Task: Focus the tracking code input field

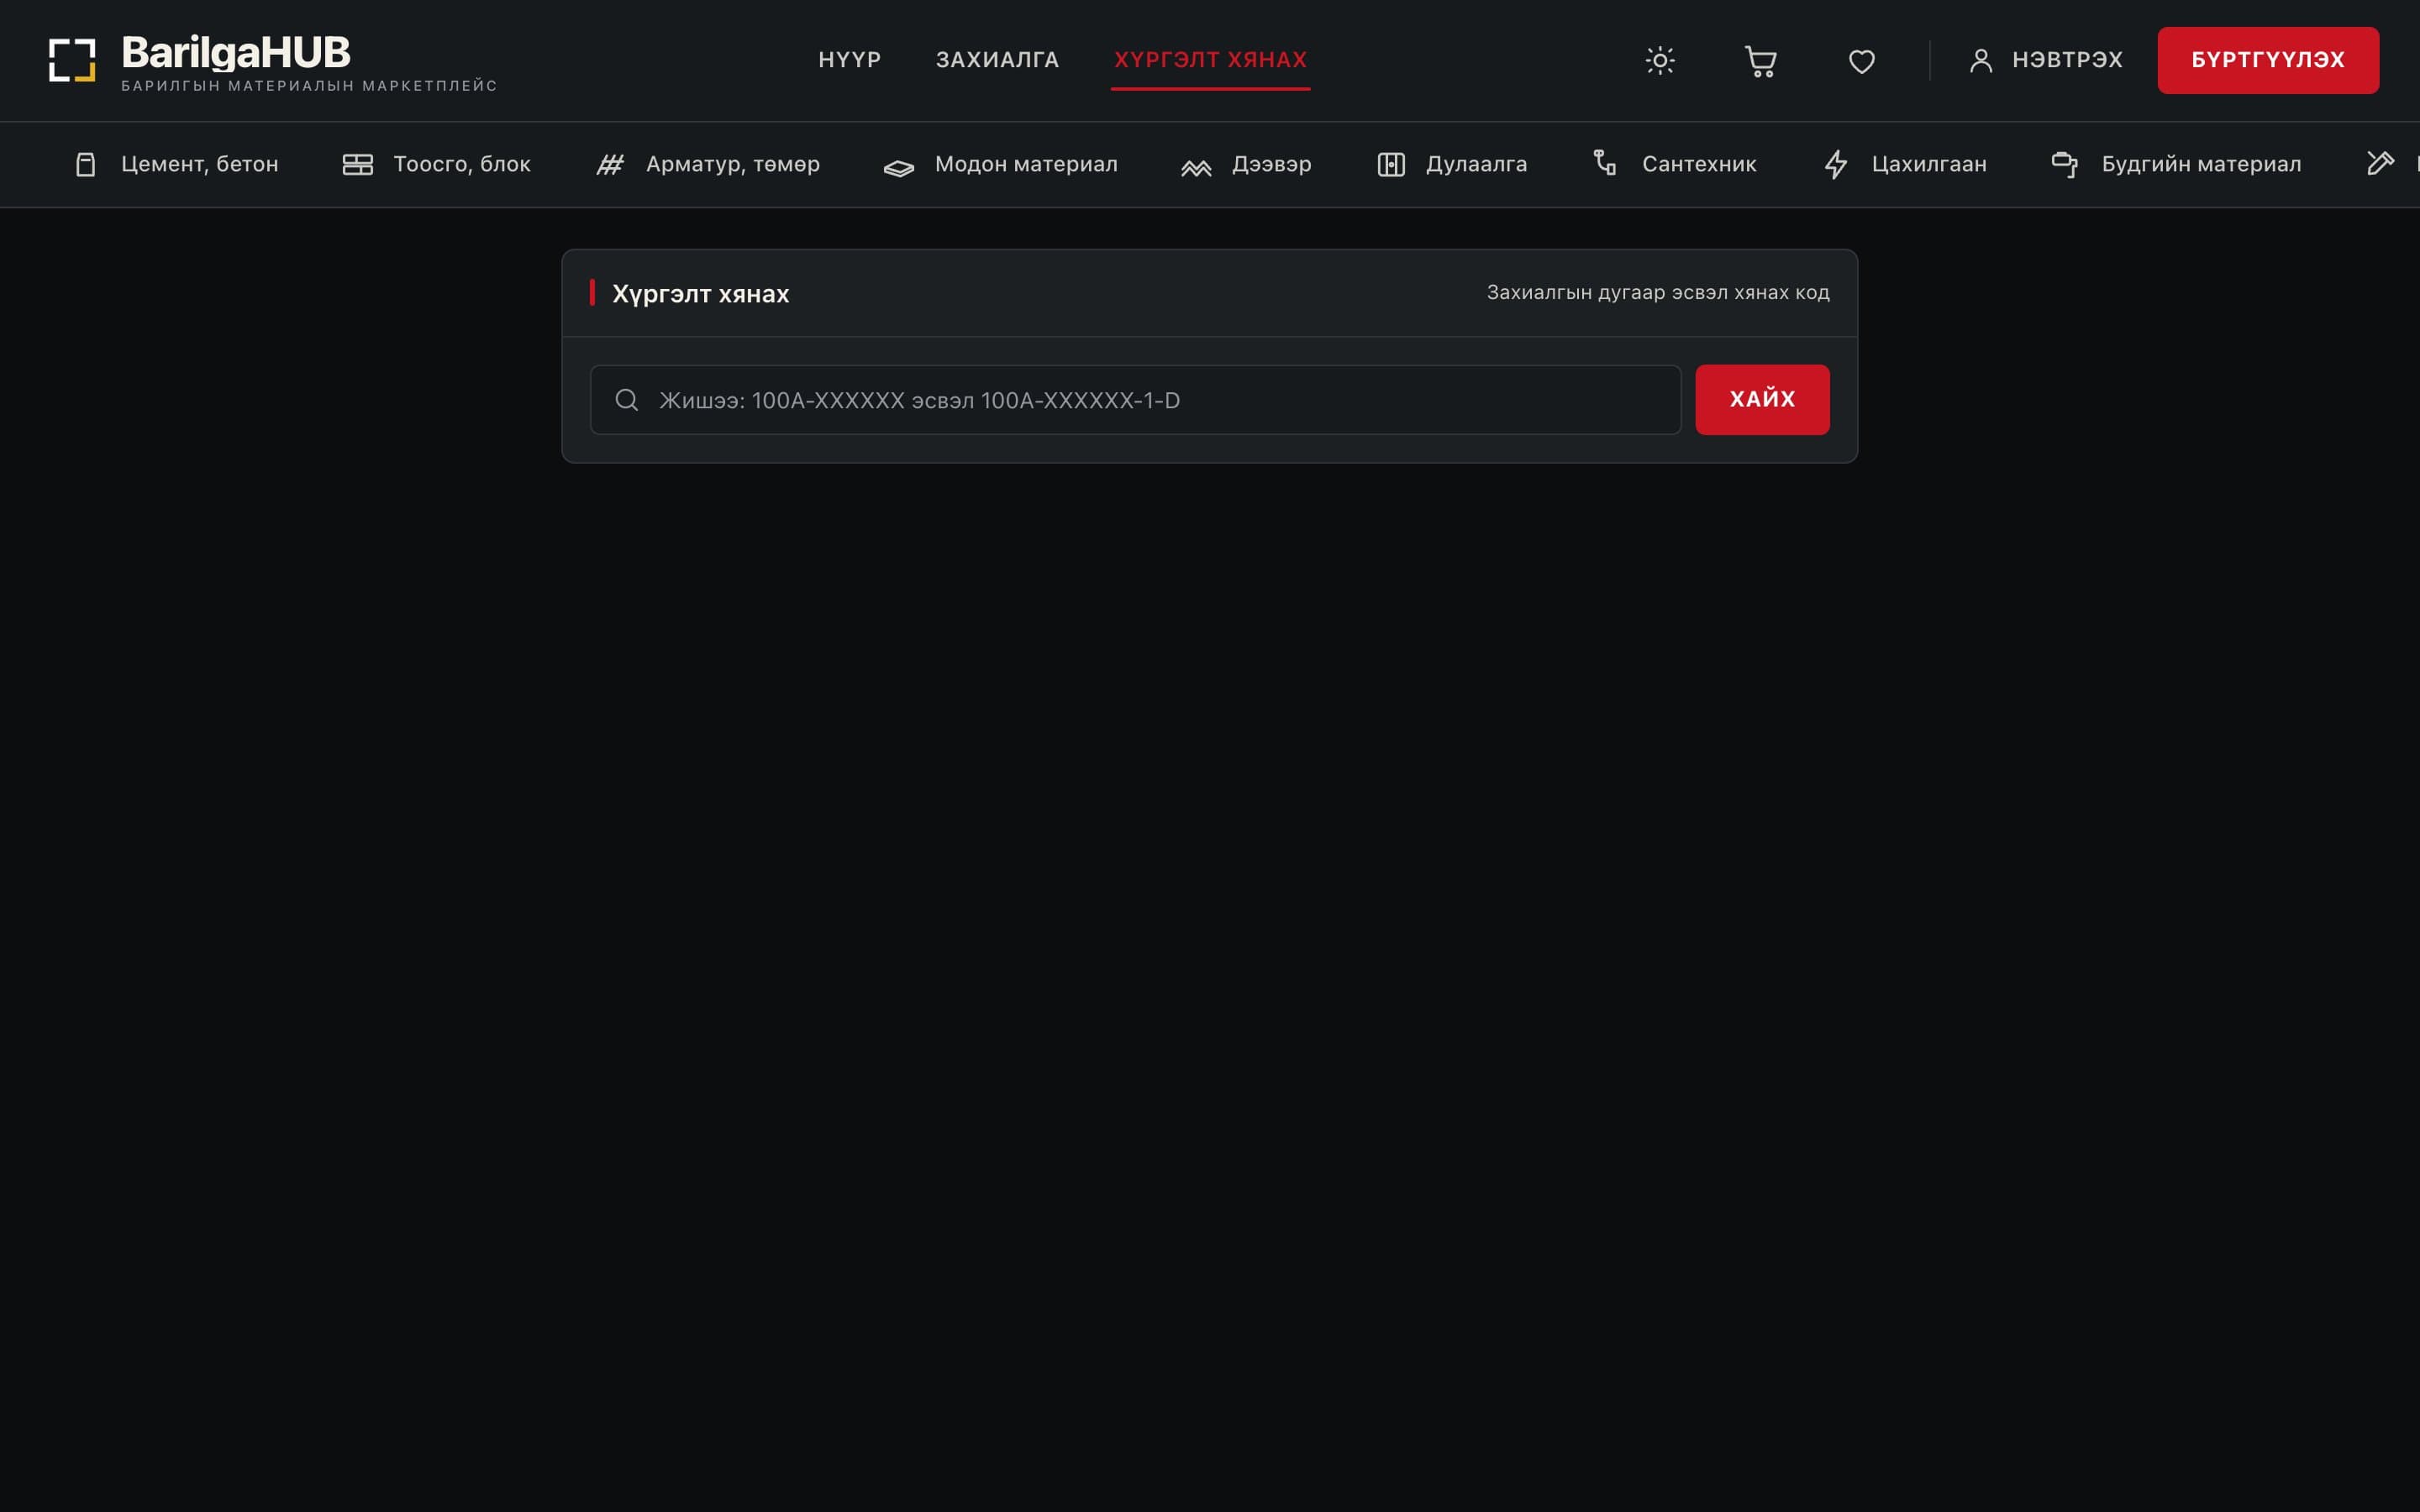Action: point(1135,400)
